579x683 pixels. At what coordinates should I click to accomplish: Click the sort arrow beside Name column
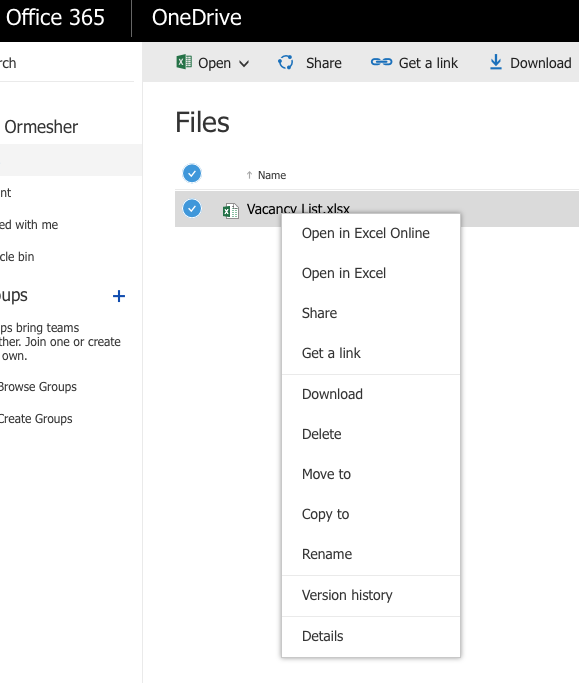point(249,175)
